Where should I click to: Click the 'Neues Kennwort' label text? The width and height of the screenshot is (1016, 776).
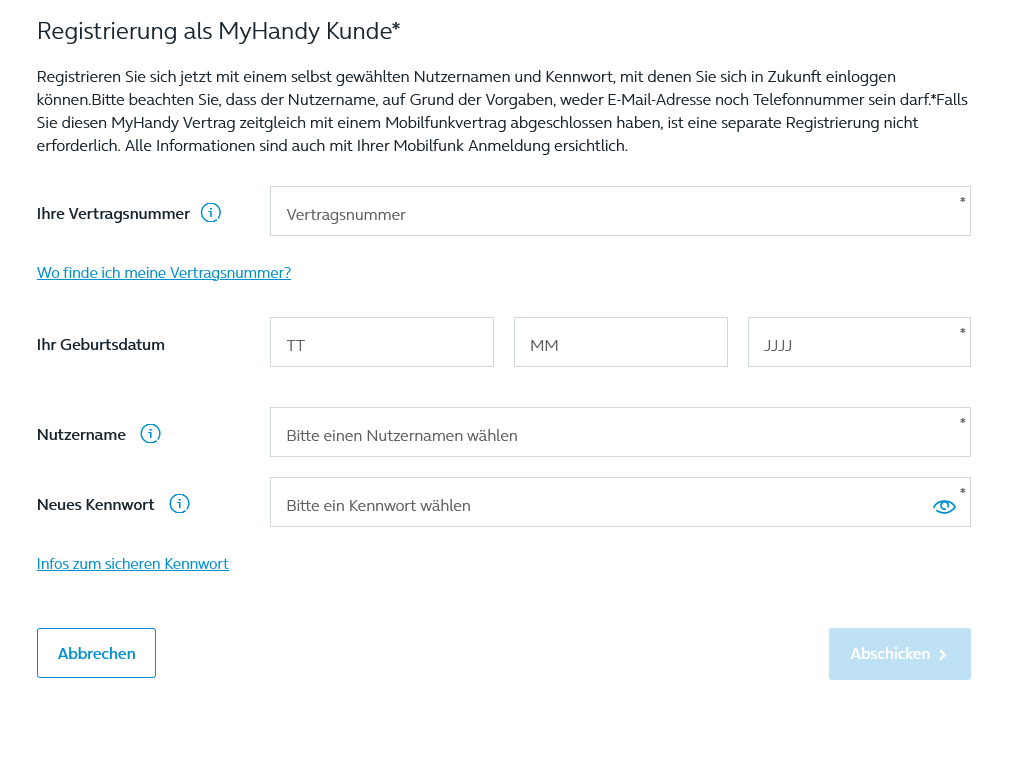coord(95,505)
